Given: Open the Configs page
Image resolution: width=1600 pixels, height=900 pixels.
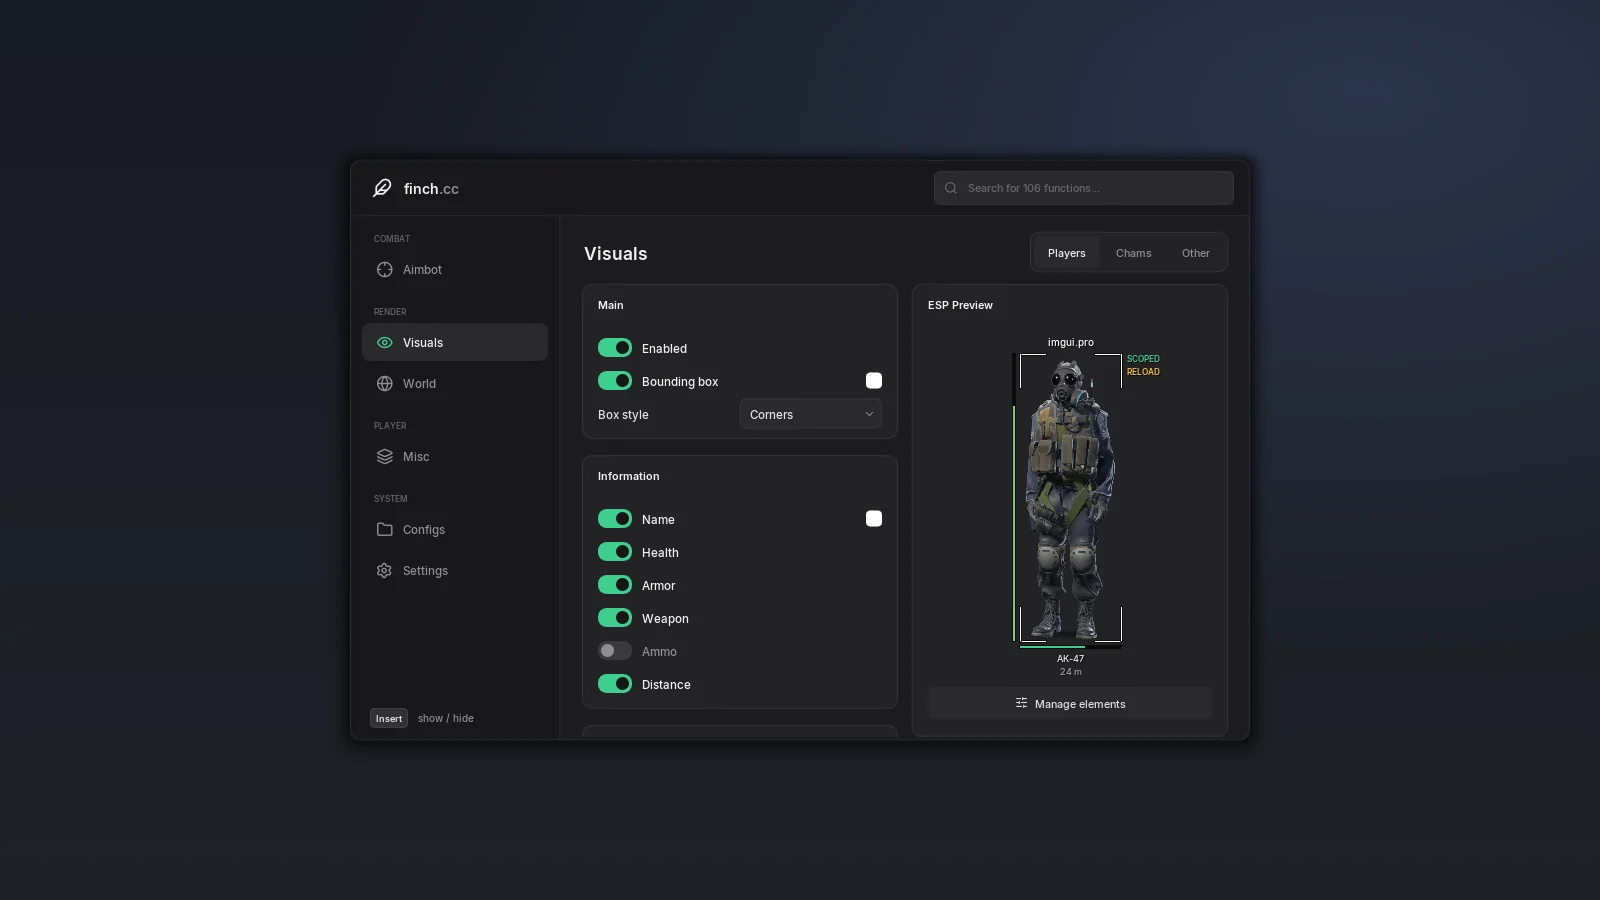Looking at the screenshot, I should point(455,530).
